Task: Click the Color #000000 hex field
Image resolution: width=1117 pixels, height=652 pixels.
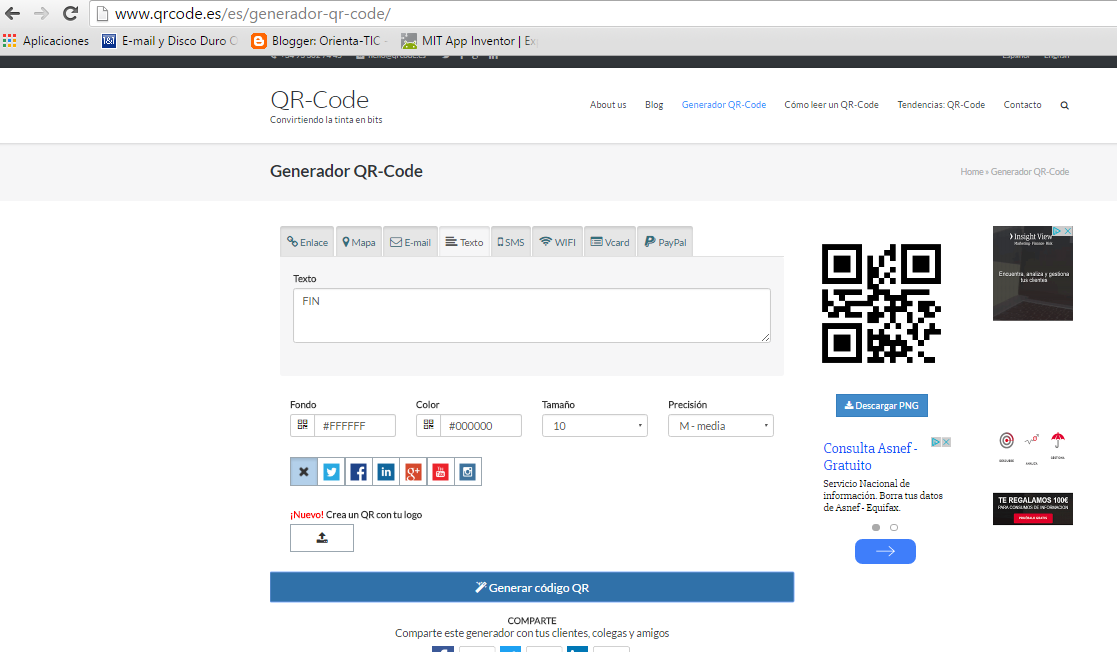Action: 481,425
